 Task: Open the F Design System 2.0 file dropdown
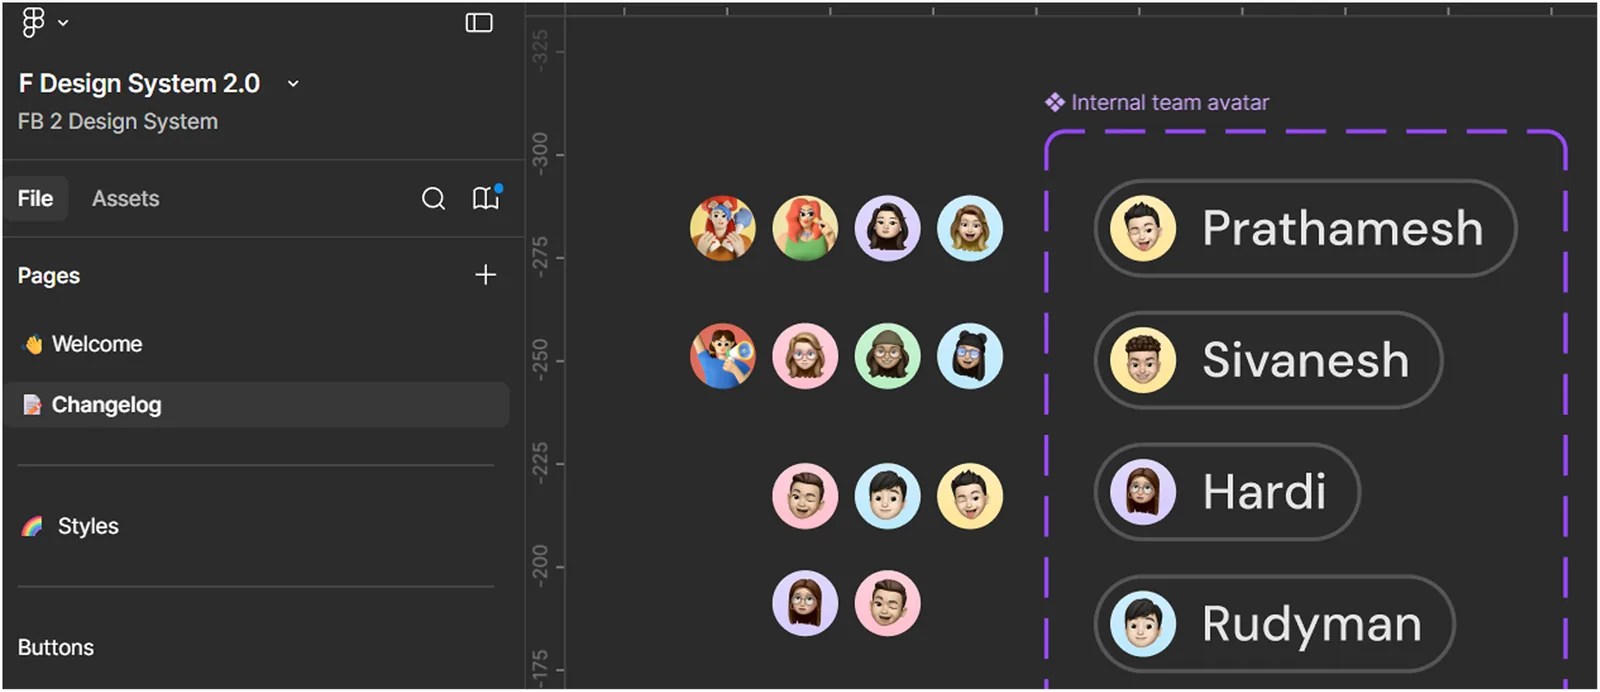[293, 84]
